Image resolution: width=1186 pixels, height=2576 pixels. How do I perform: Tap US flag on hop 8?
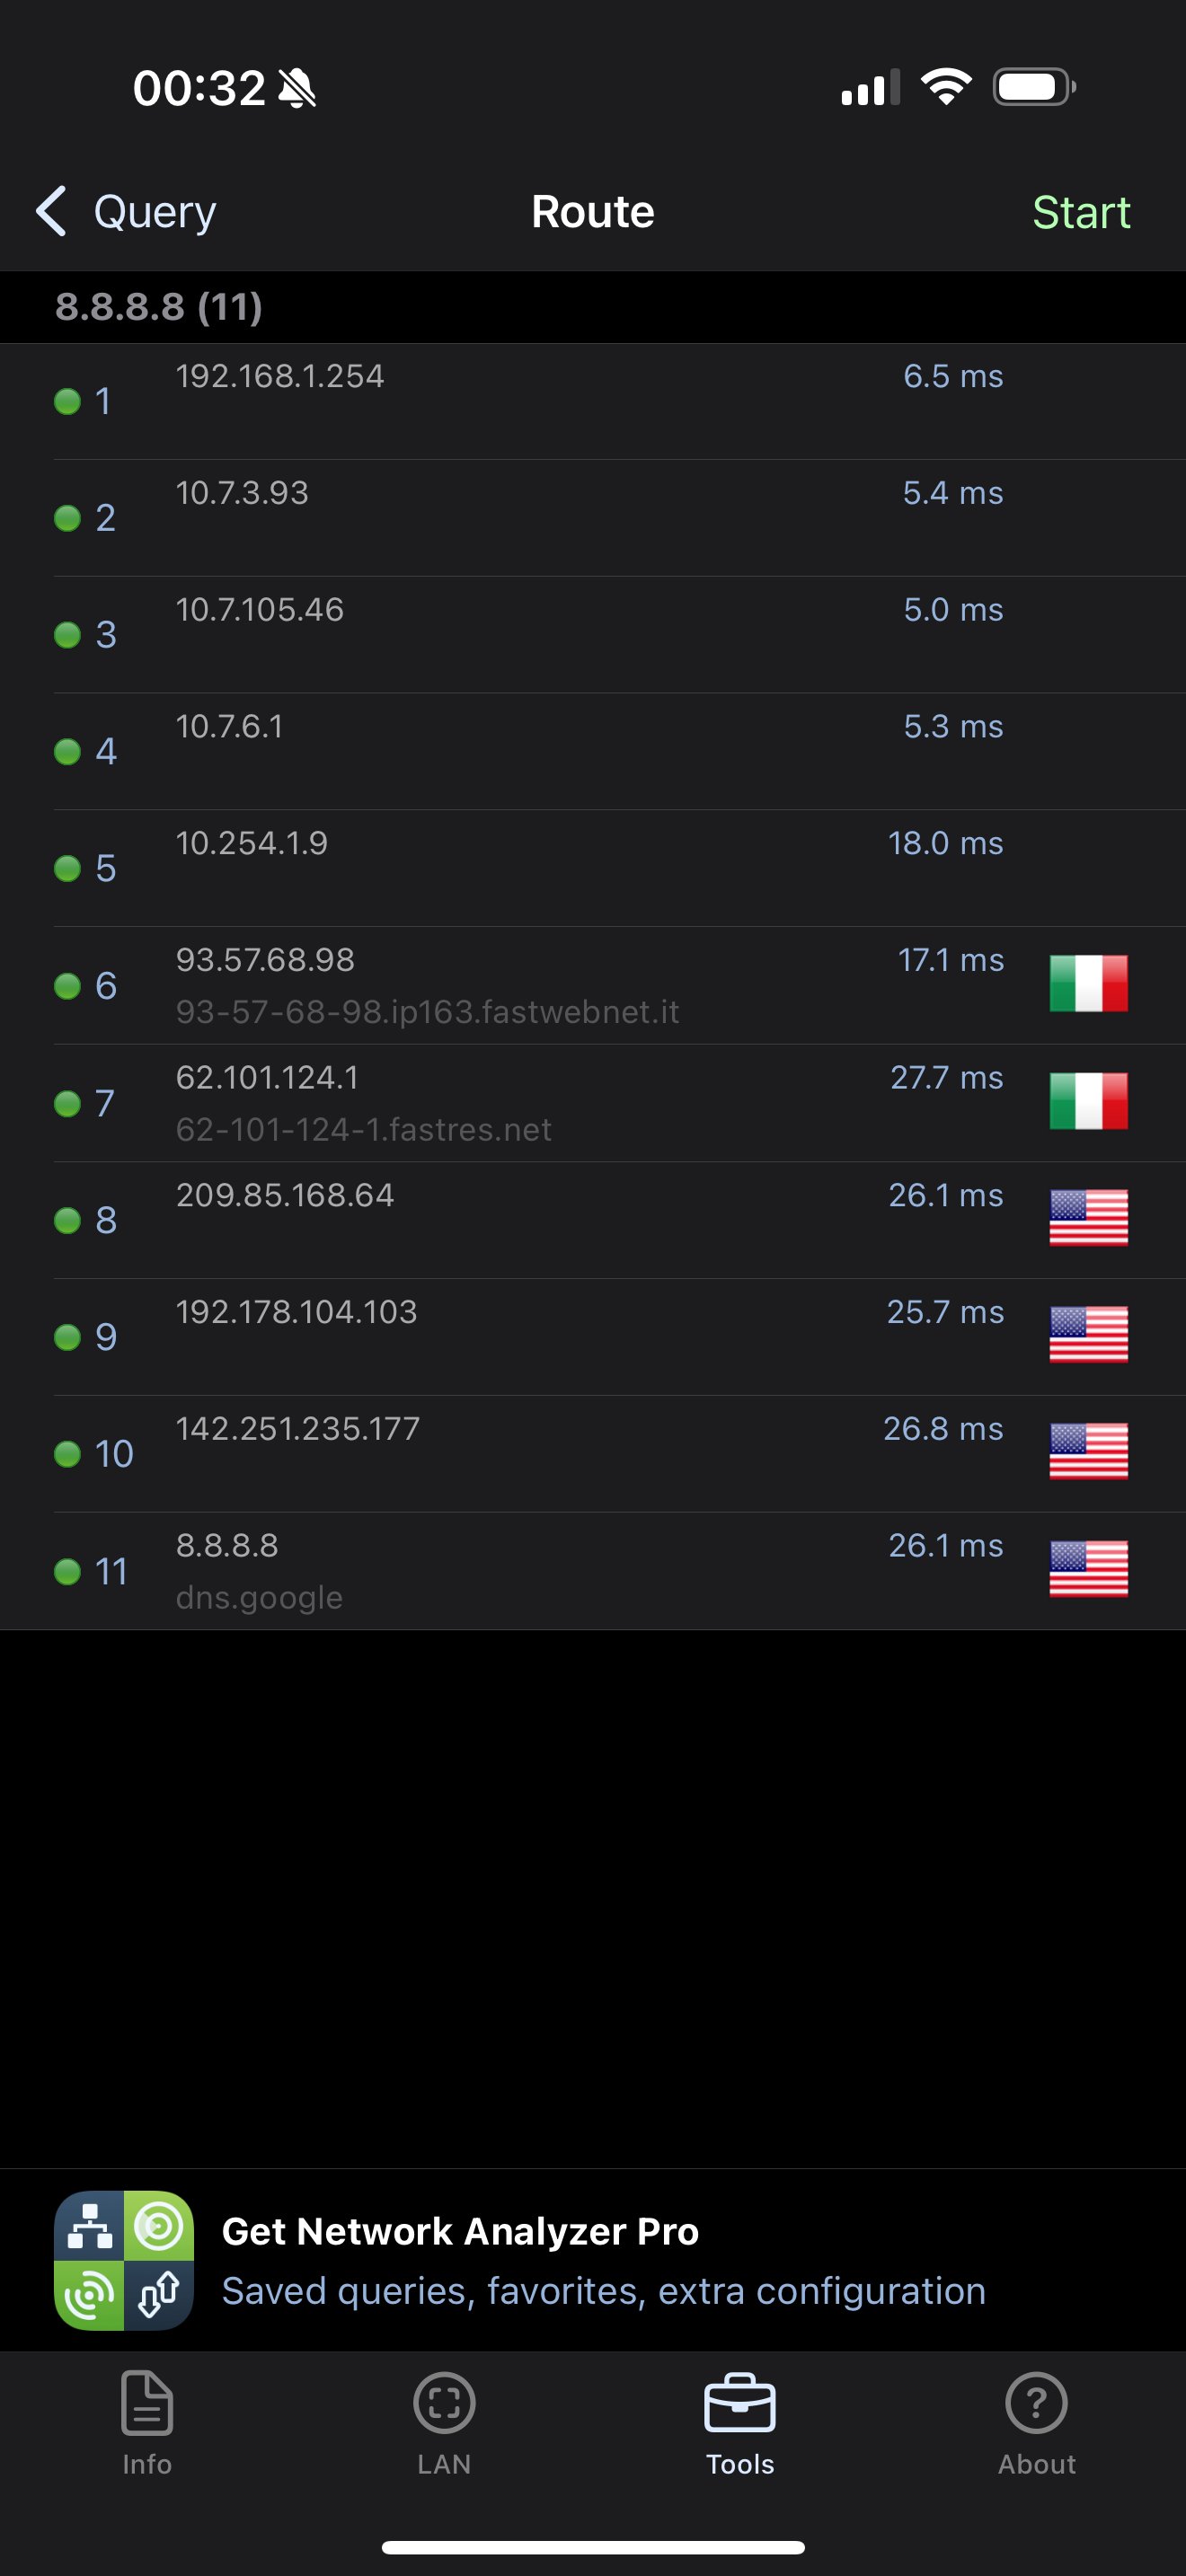1088,1218
